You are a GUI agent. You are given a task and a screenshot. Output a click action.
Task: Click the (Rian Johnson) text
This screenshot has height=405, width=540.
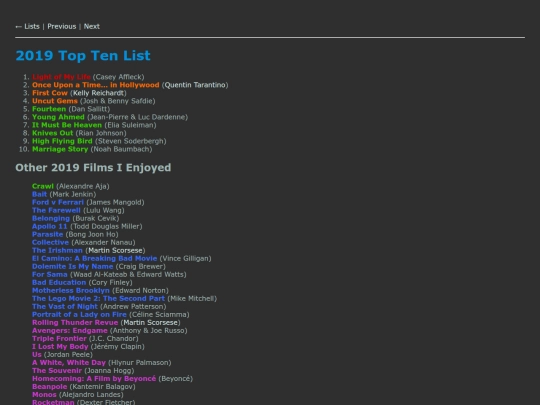(101, 133)
